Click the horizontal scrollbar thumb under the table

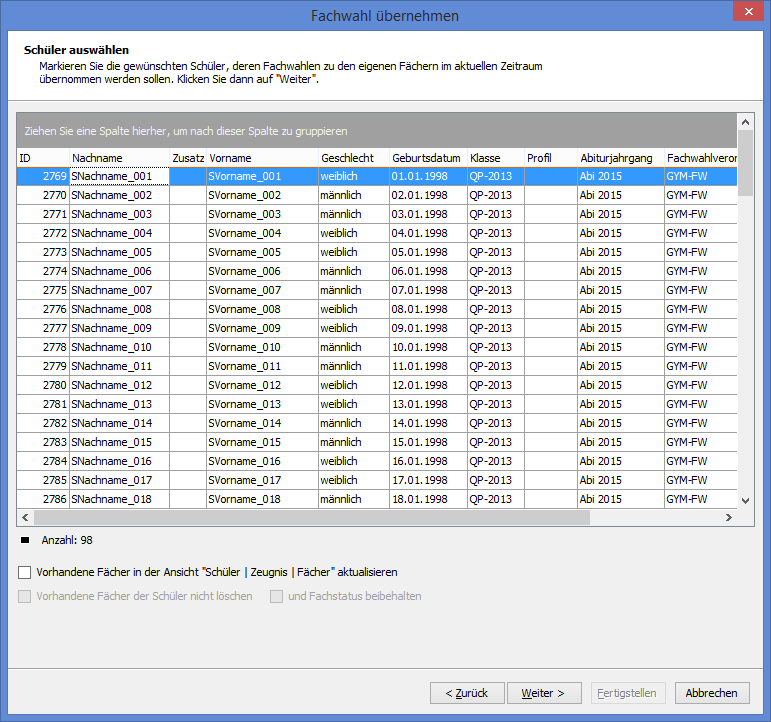tap(312, 517)
